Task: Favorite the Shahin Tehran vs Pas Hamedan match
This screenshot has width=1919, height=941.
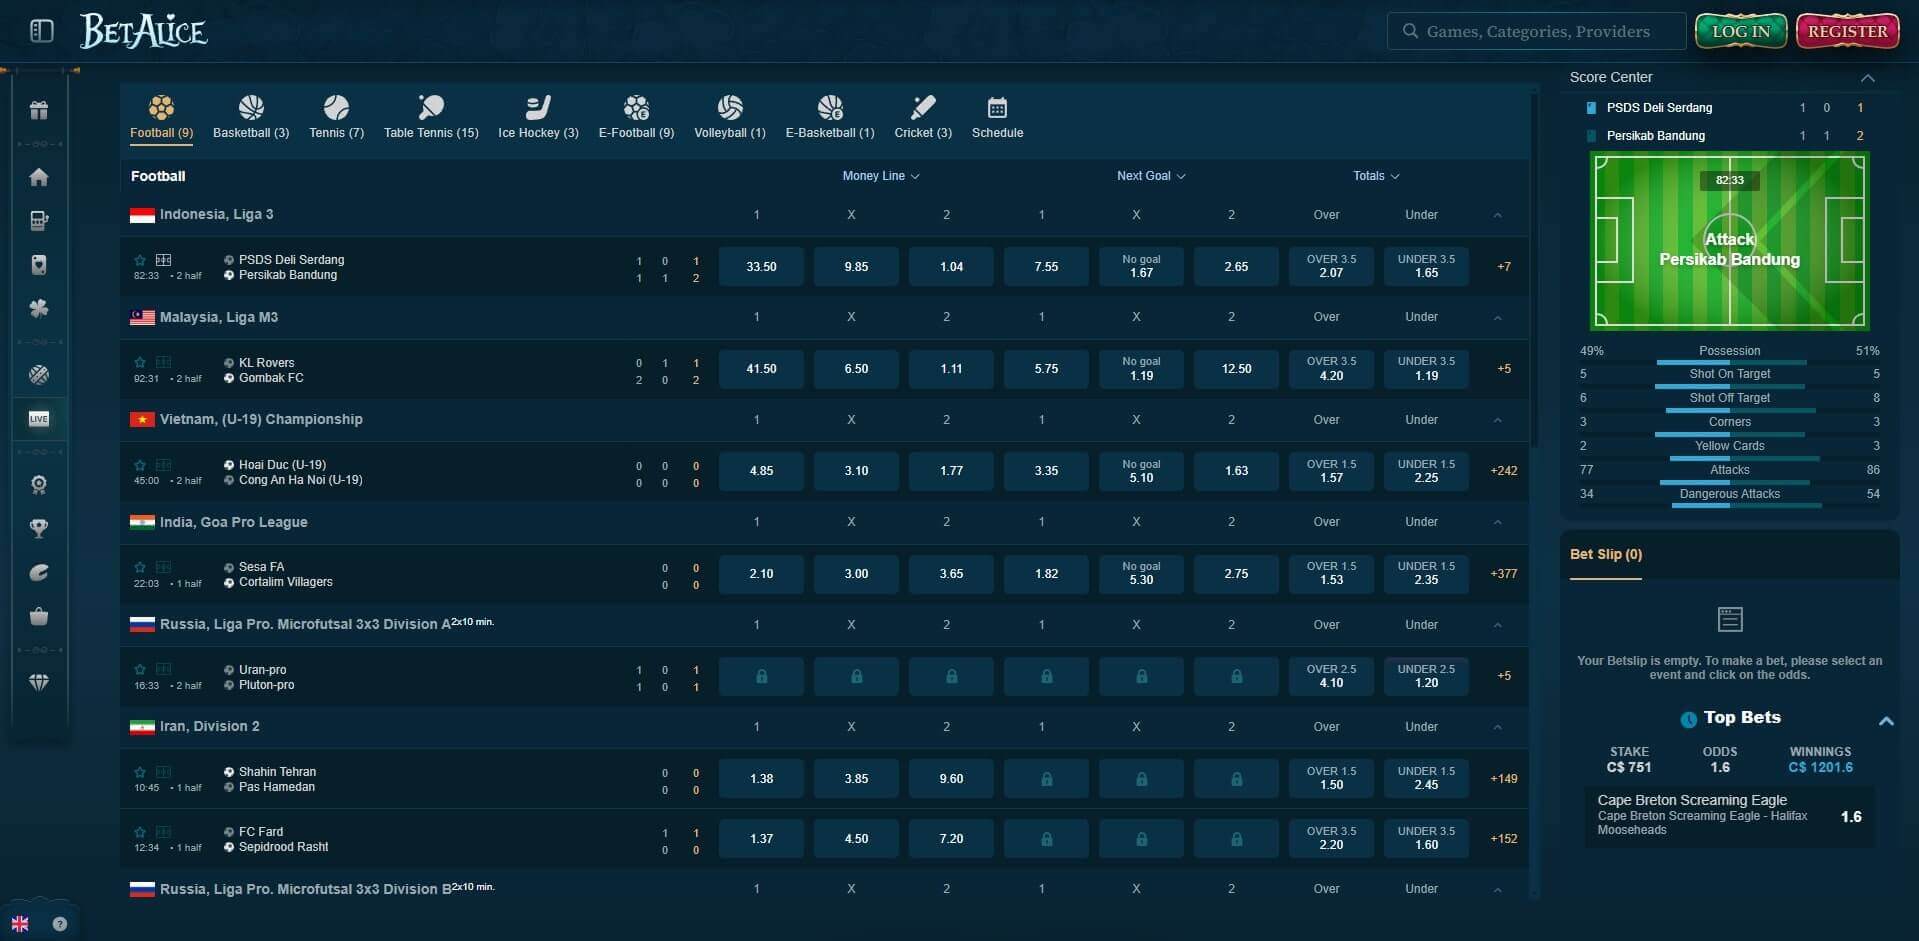Action: click(139, 772)
